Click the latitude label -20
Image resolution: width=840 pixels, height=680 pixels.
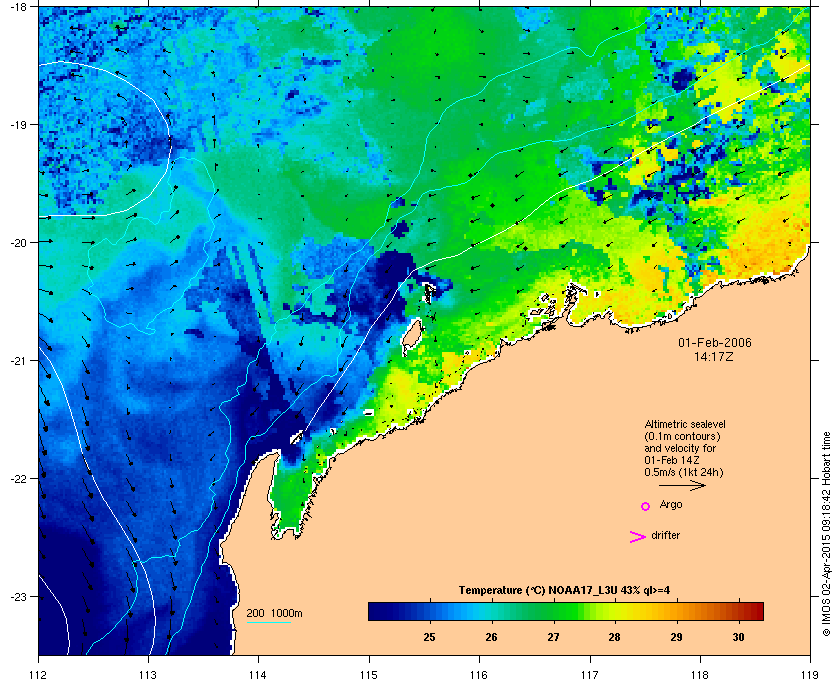(18, 242)
